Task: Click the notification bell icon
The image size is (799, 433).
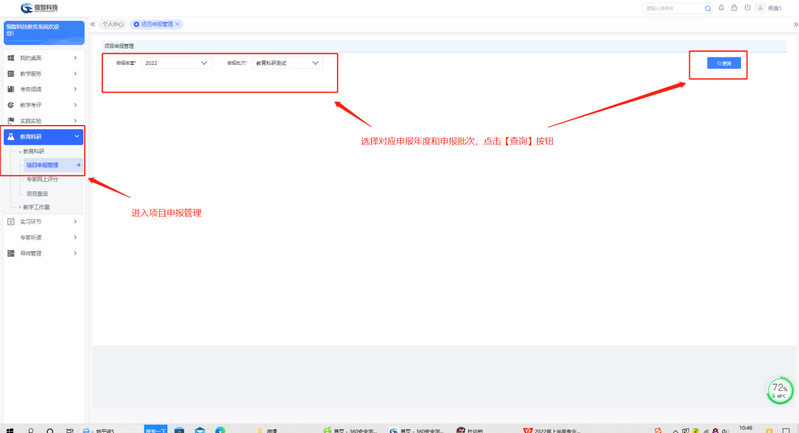Action: pyautogui.click(x=721, y=8)
